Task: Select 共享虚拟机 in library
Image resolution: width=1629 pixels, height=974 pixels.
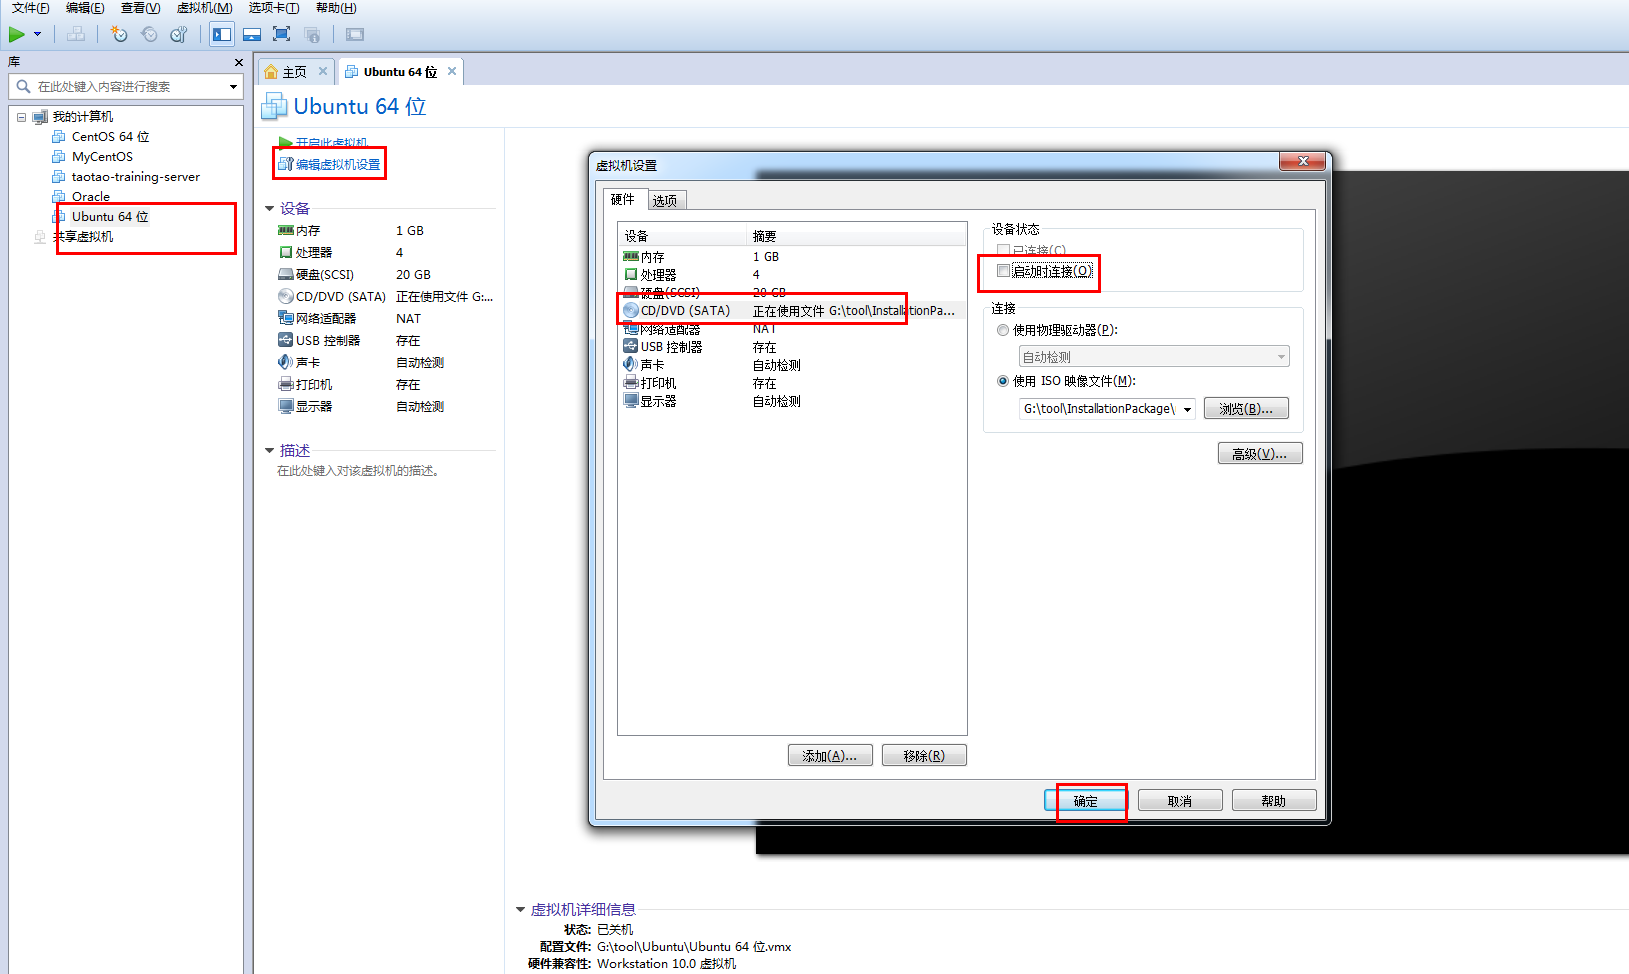Action: click(x=83, y=237)
